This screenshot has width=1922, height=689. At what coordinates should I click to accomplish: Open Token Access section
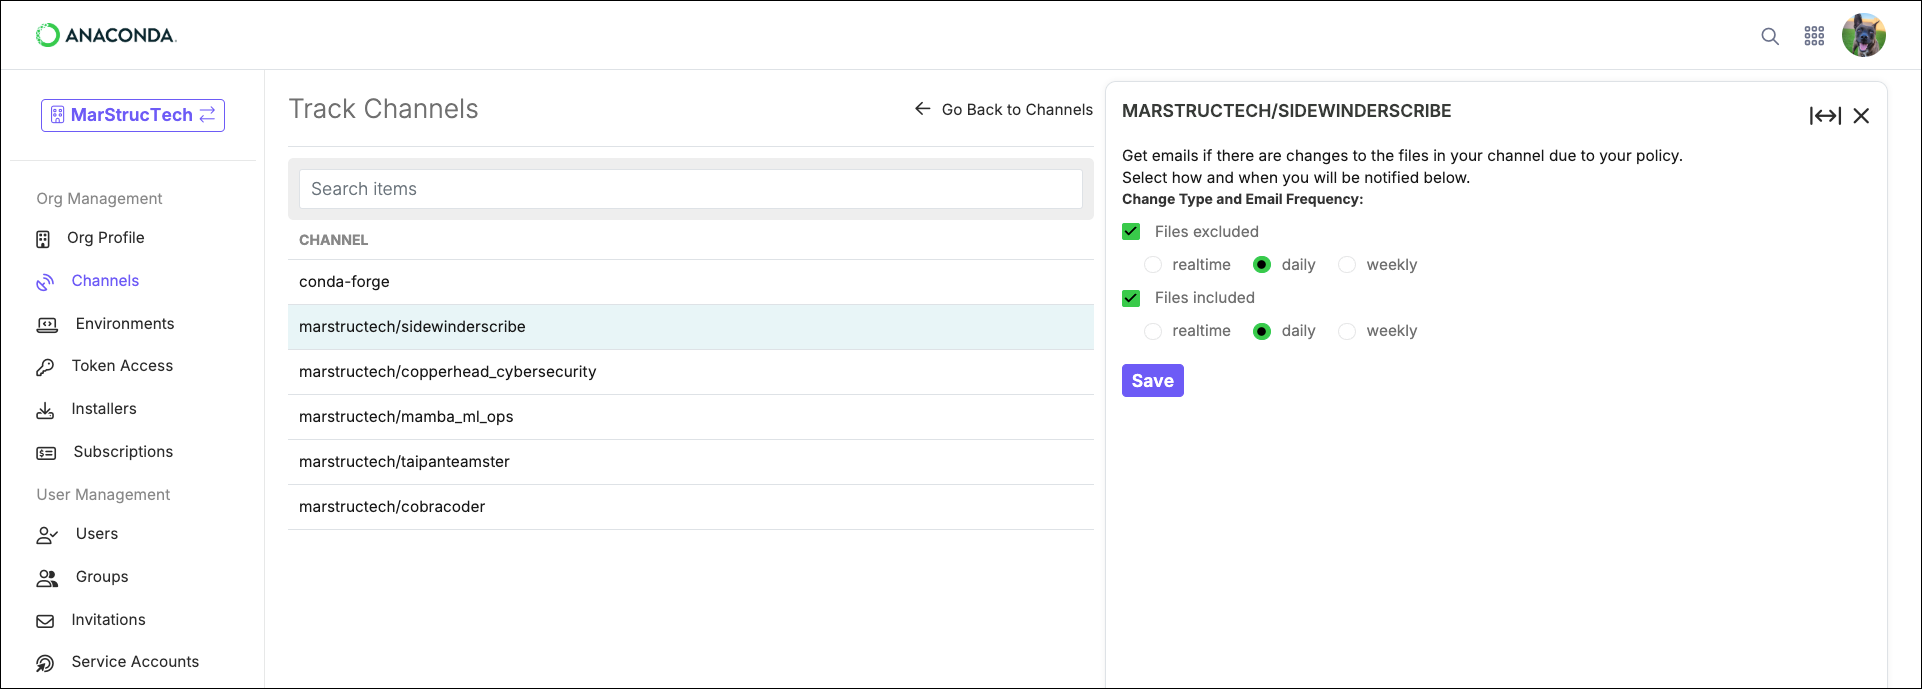pyautogui.click(x=122, y=366)
